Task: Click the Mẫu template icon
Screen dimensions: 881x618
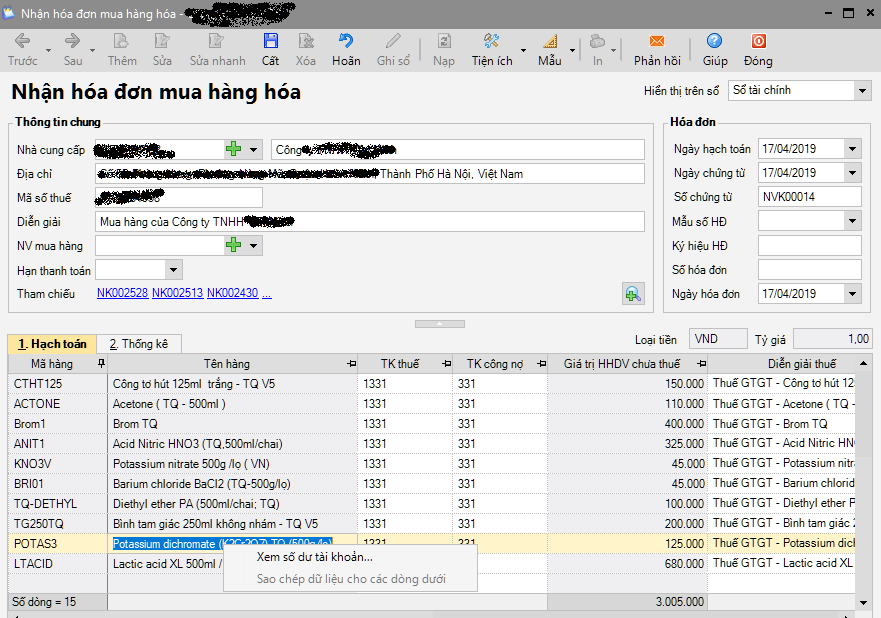Action: click(x=549, y=42)
